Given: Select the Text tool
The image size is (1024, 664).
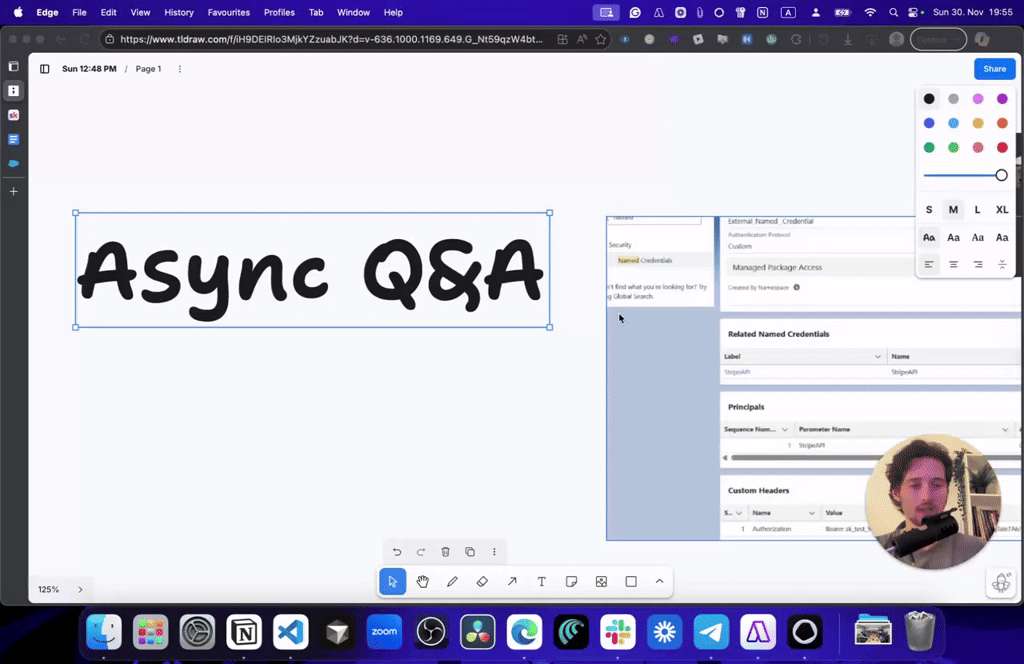Looking at the screenshot, I should (541, 581).
